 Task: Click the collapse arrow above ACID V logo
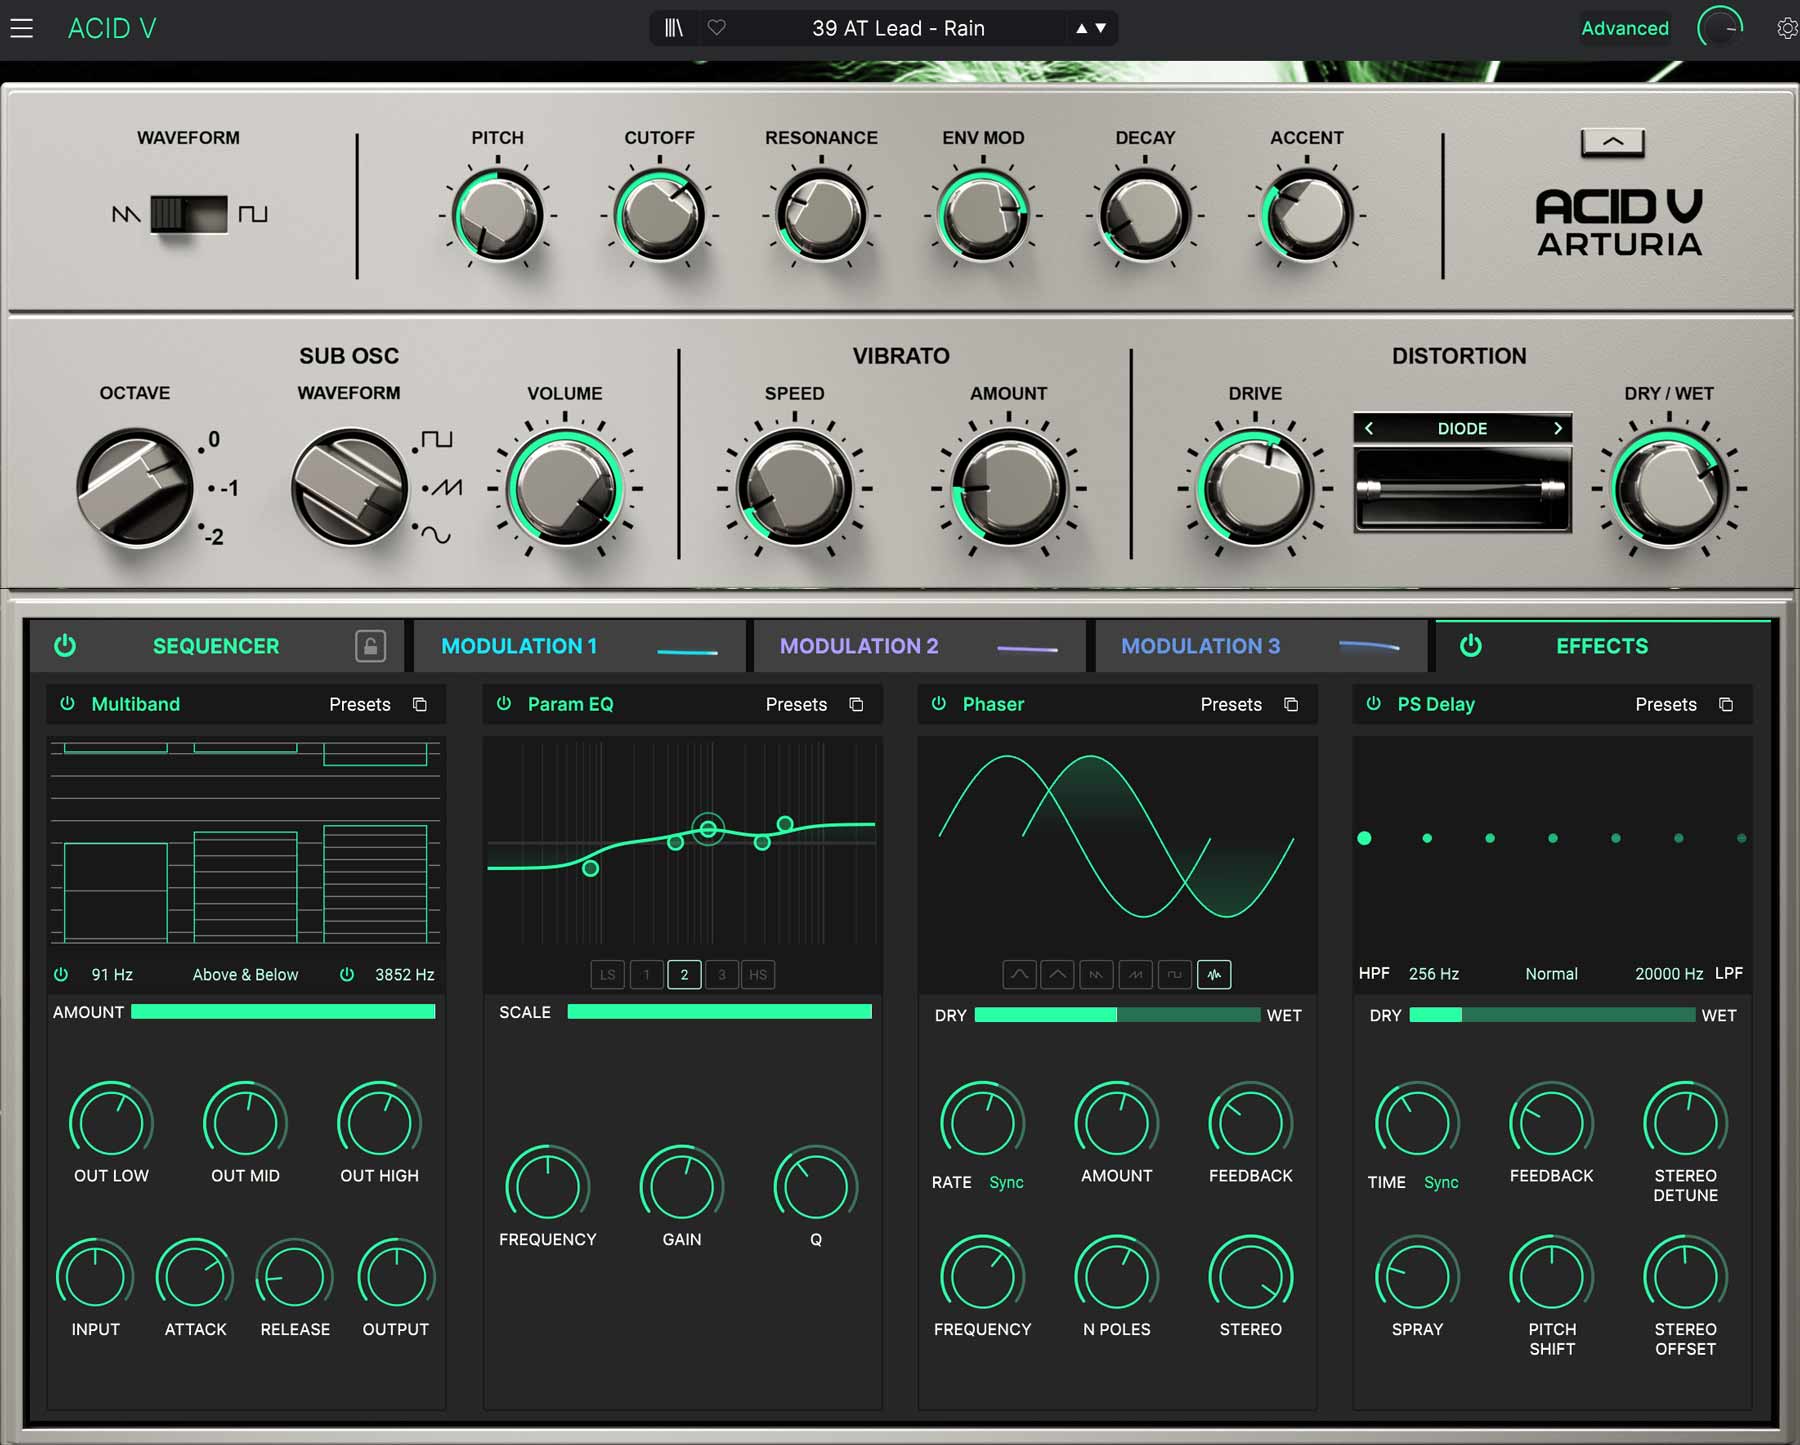1612,142
